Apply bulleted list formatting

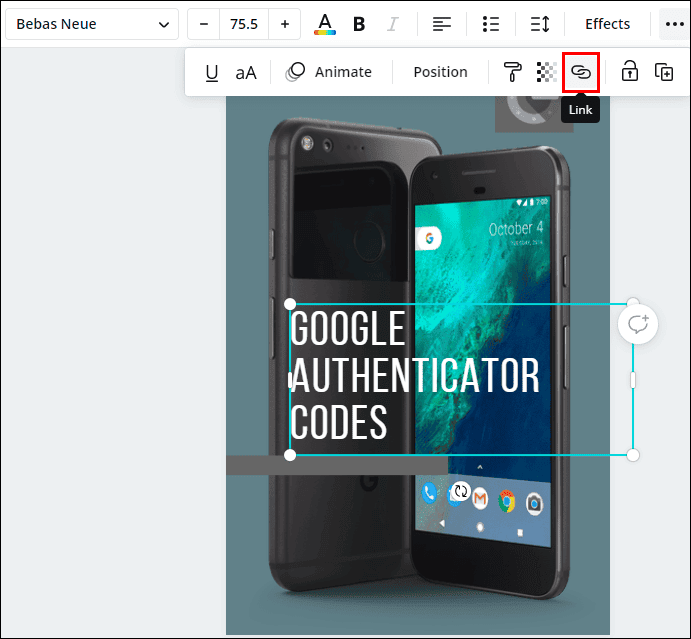click(490, 24)
